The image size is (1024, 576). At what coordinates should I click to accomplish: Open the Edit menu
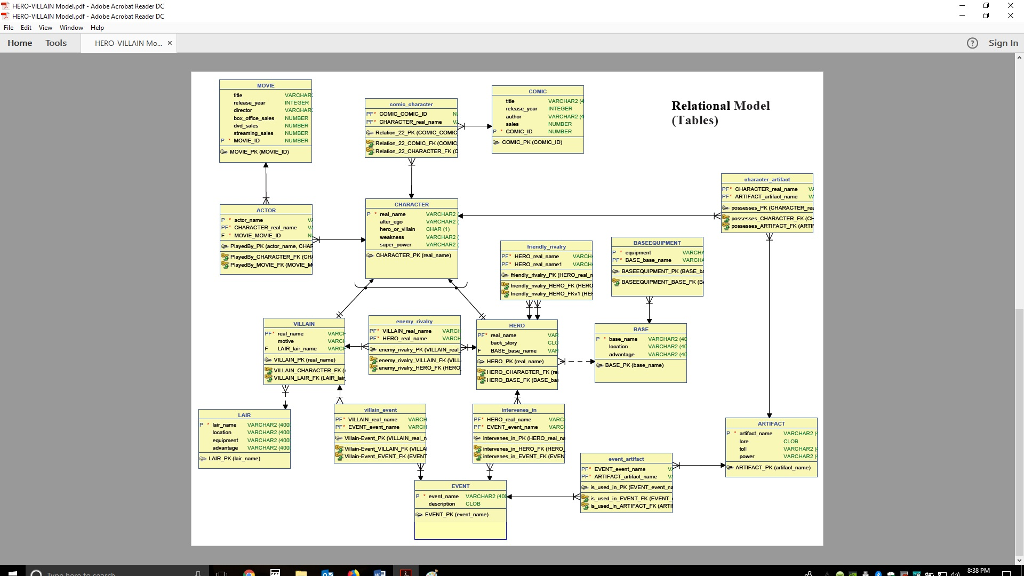29,27
